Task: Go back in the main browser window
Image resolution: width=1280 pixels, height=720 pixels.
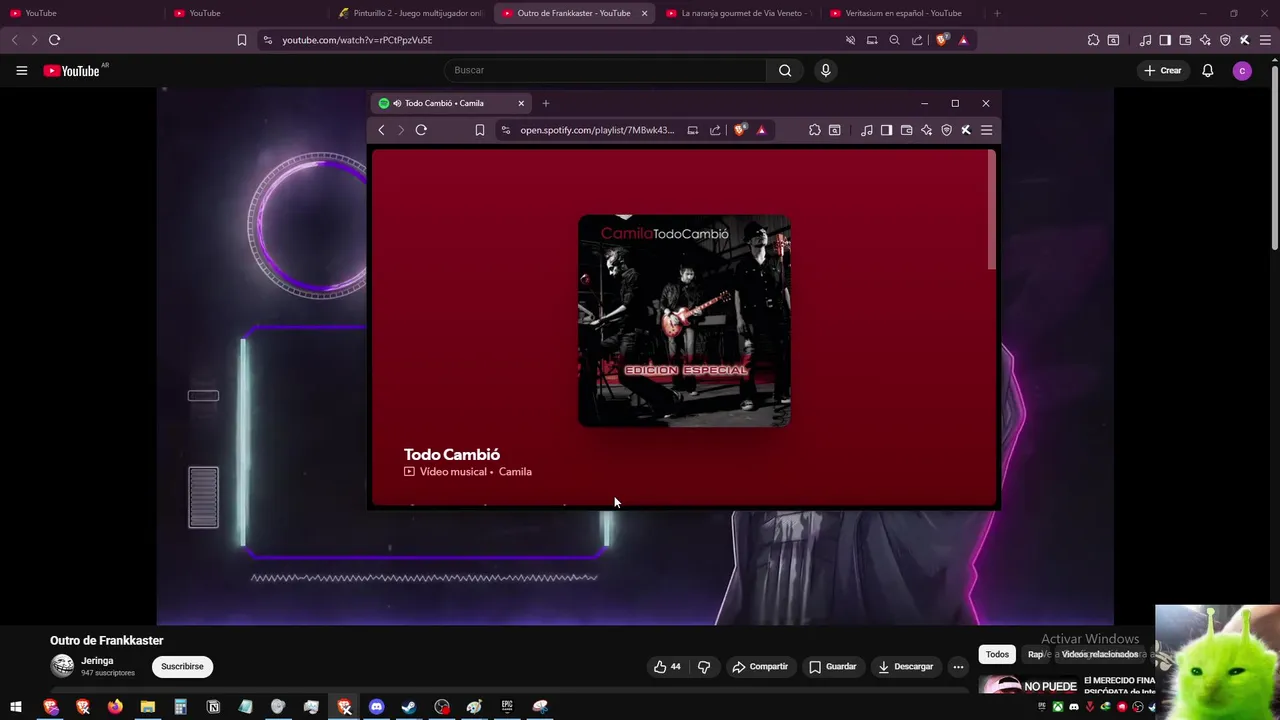Action: 14,40
